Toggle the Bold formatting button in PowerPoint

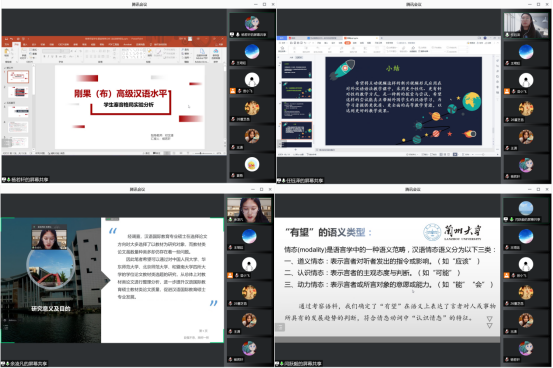tap(44, 56)
